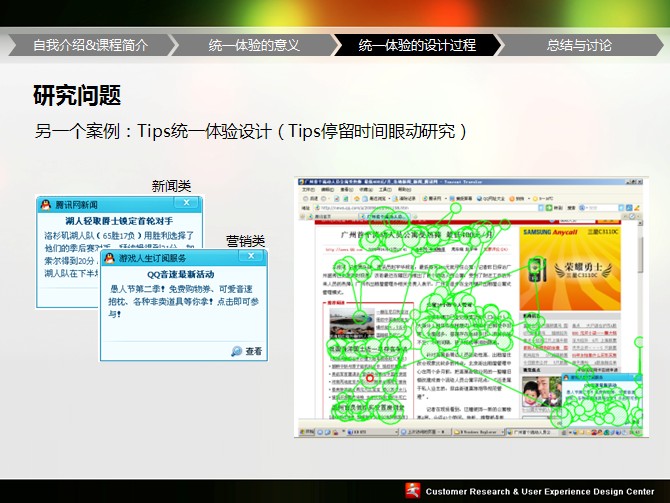Click the Windows 开始 start button

(x=306, y=432)
